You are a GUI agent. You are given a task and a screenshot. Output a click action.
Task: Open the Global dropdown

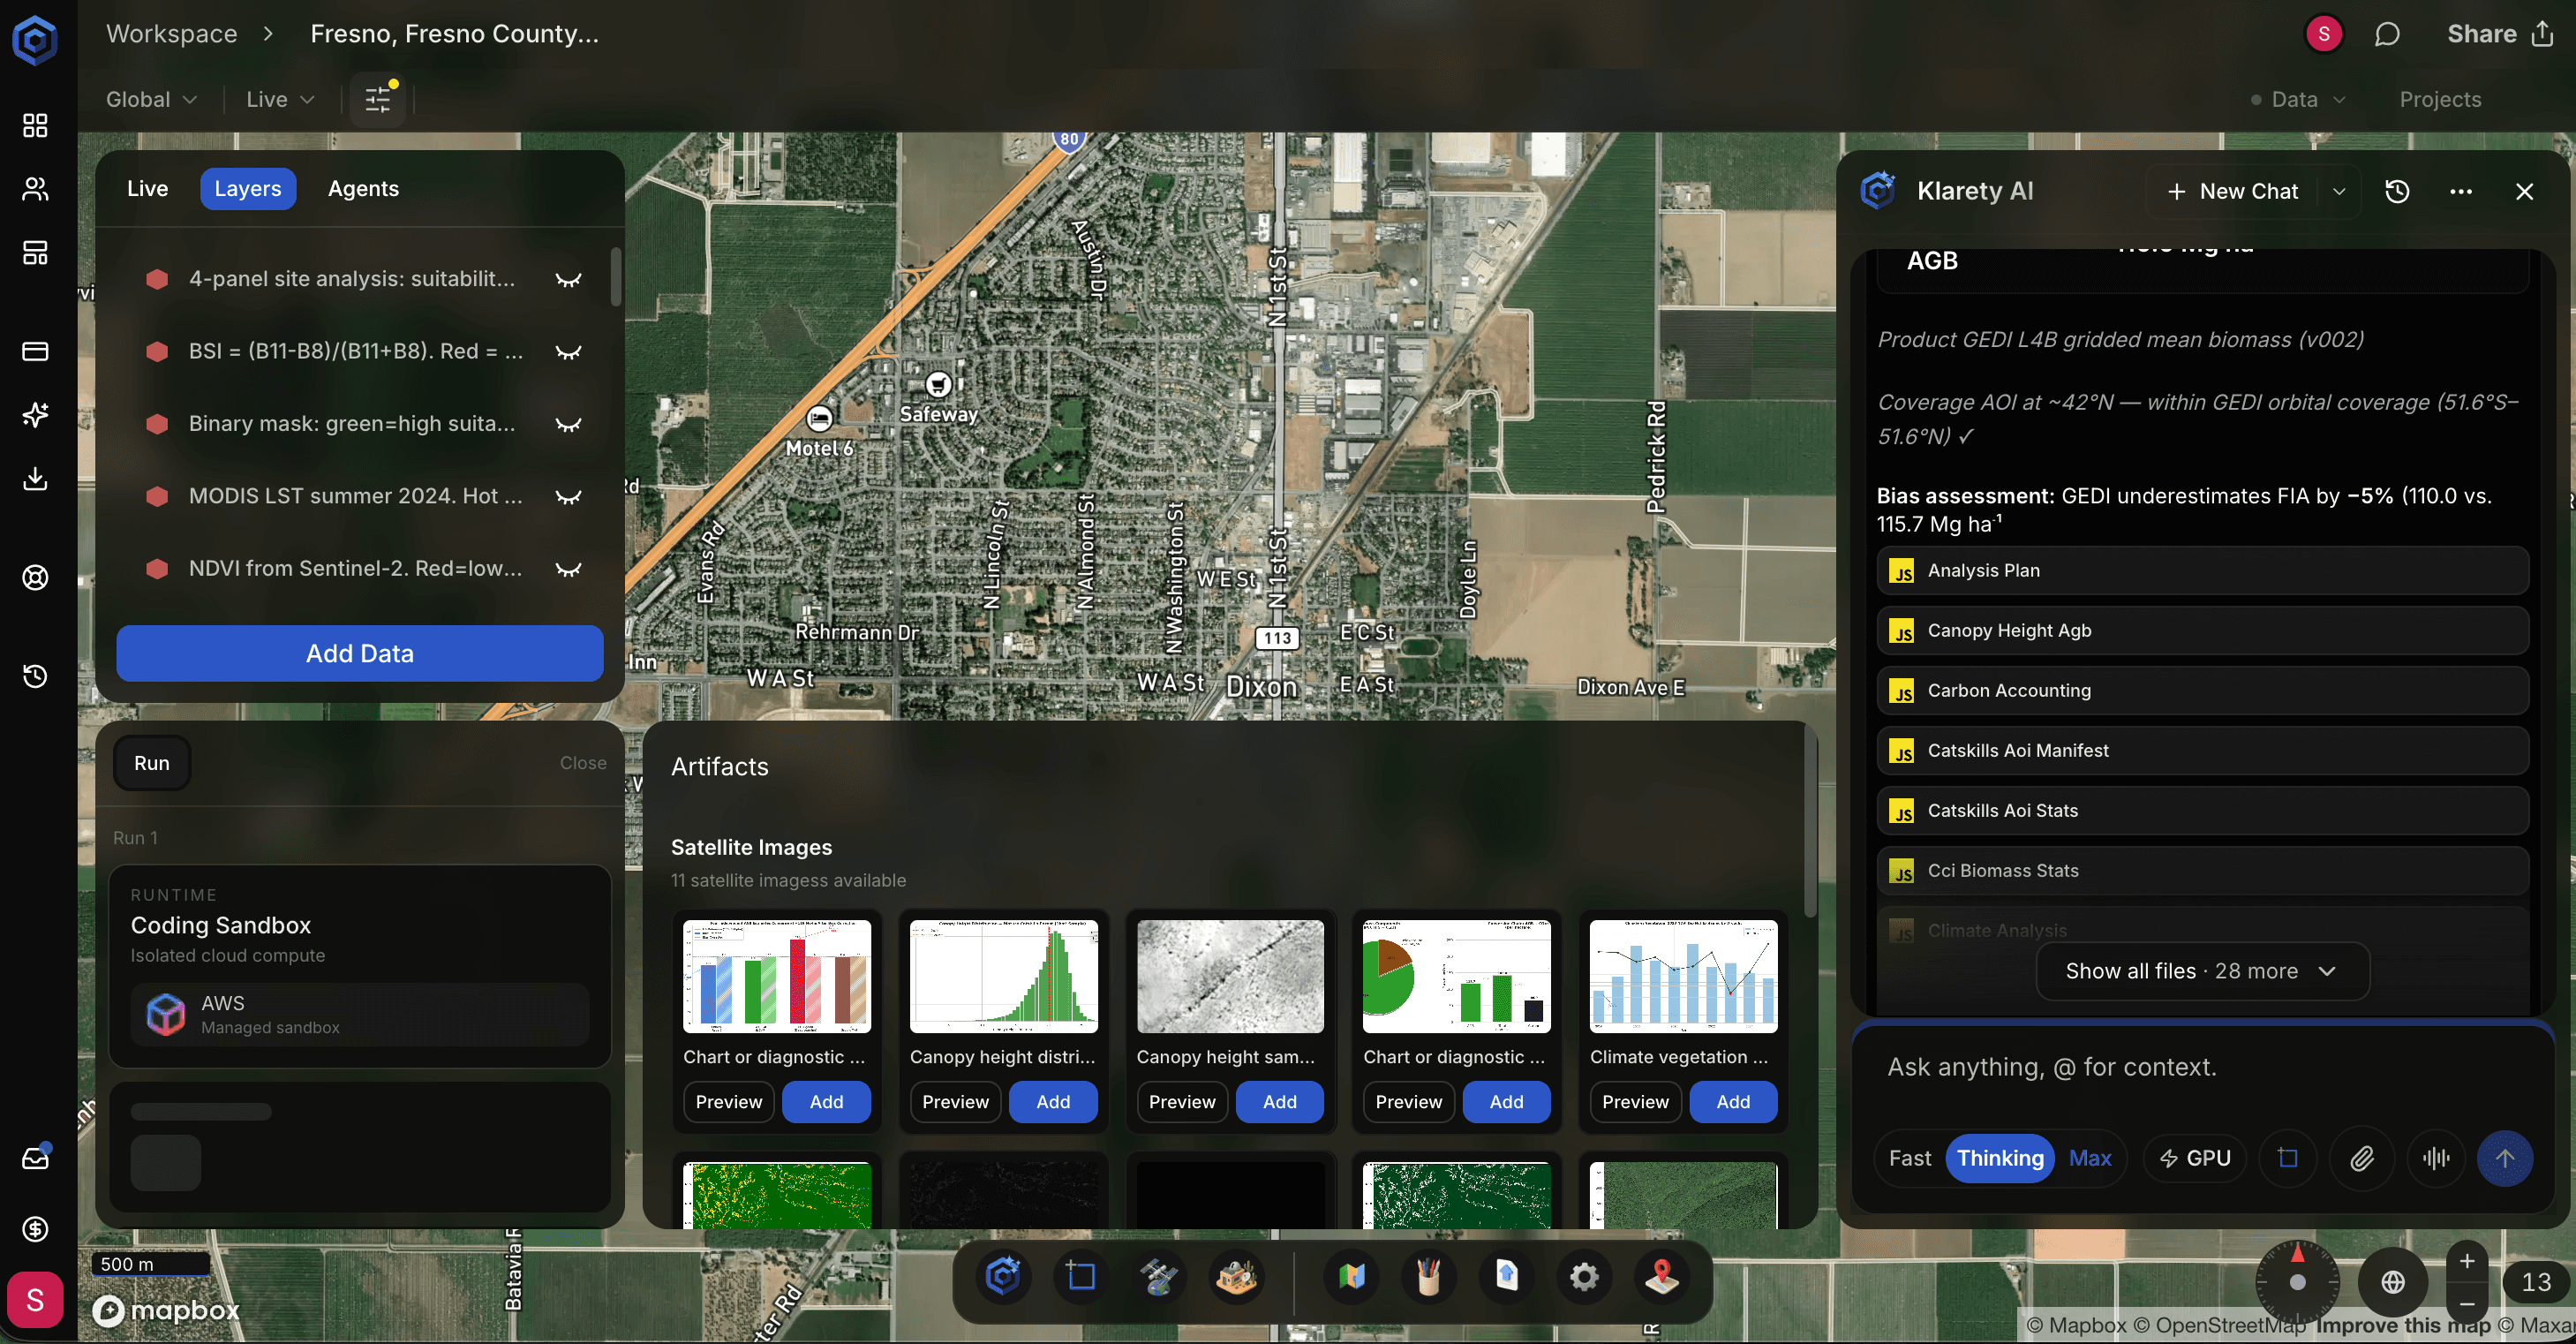[152, 99]
